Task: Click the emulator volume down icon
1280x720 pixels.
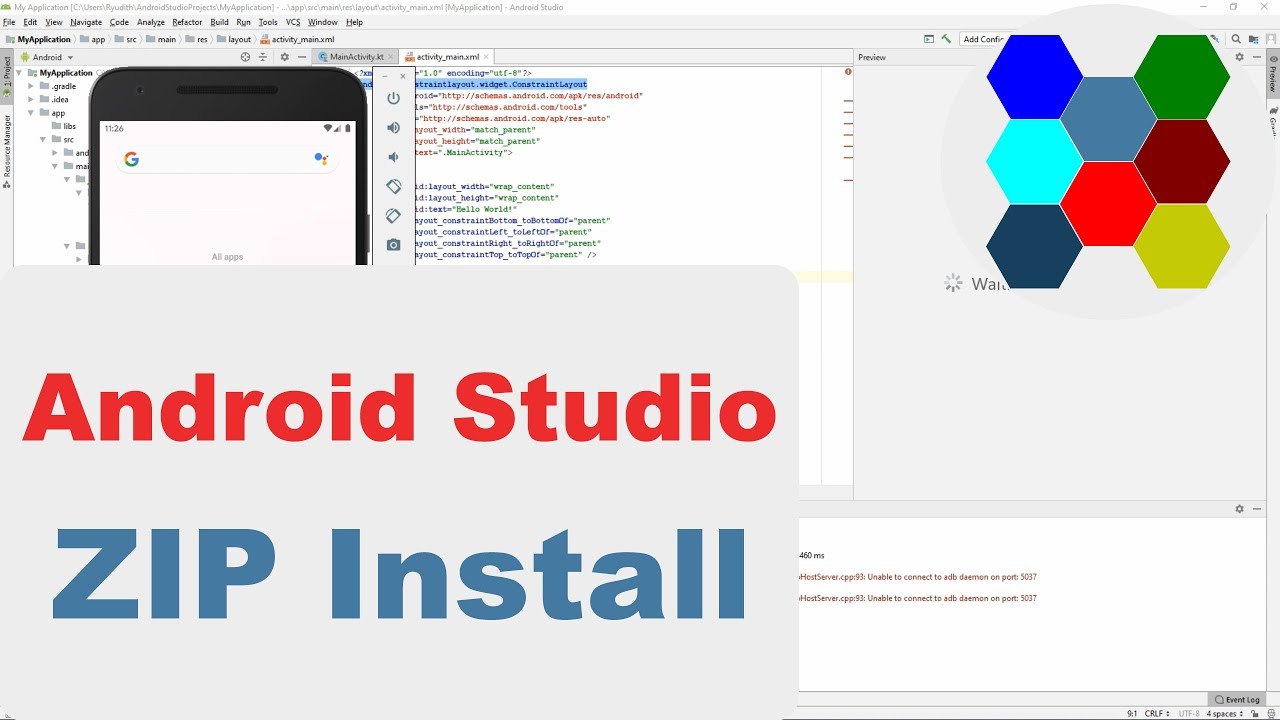Action: point(393,157)
